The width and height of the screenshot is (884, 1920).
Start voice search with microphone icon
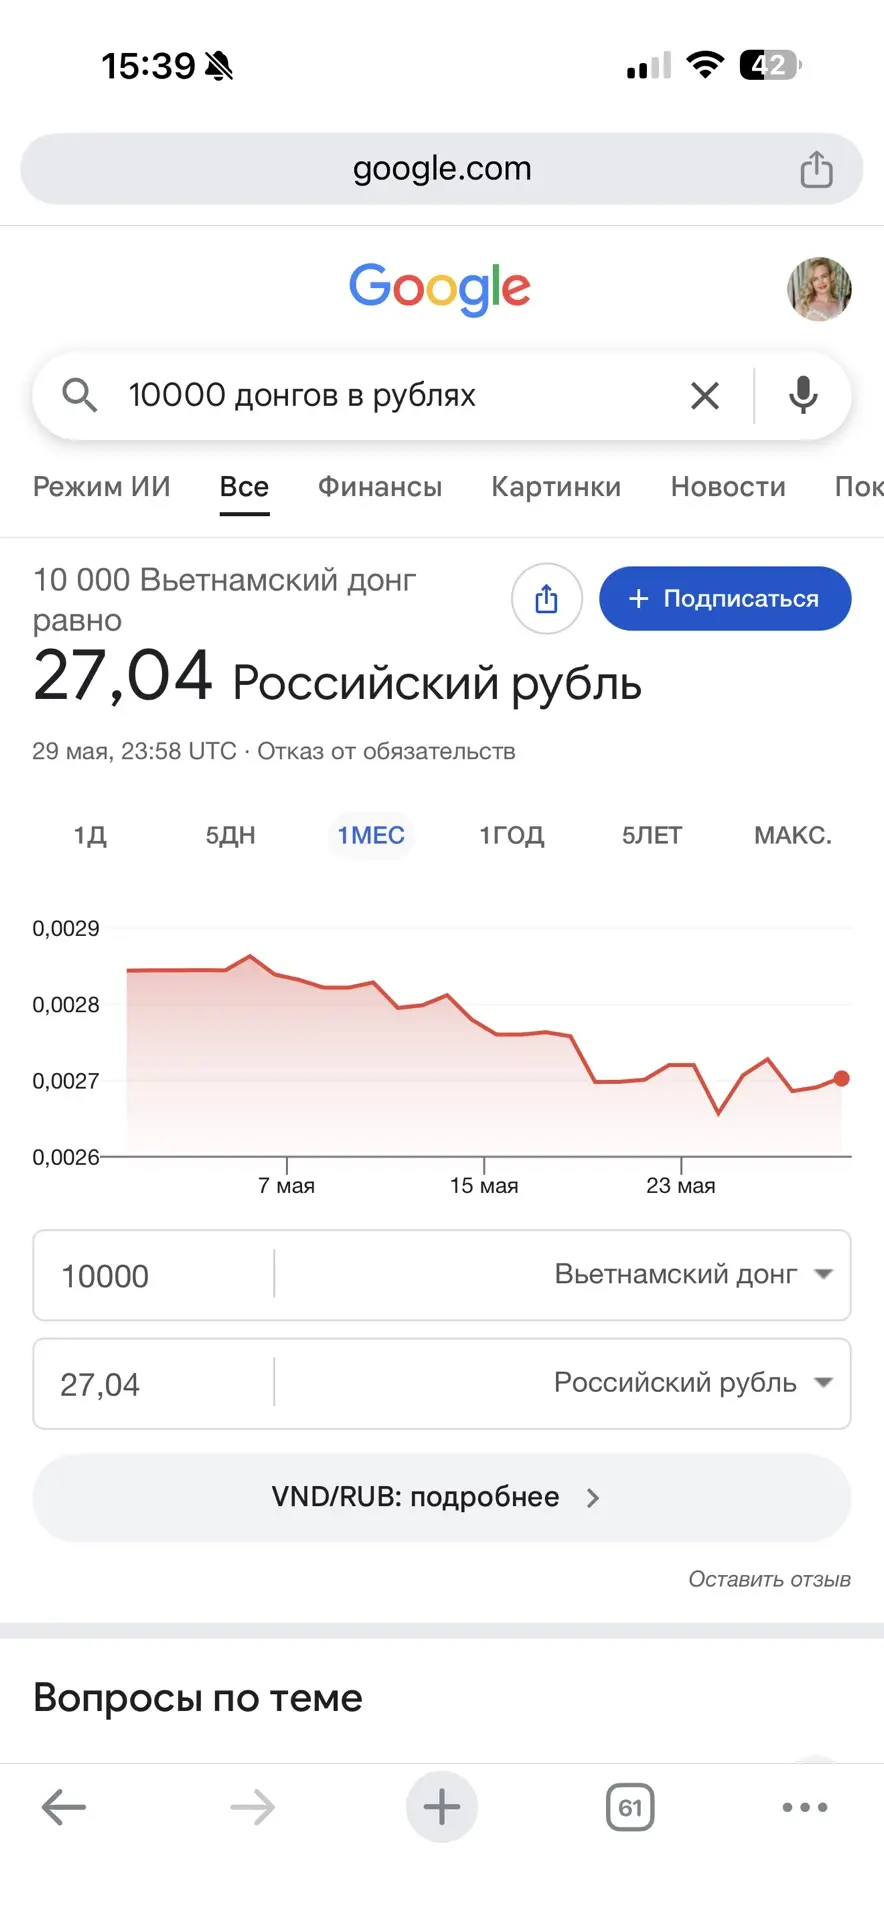(803, 396)
